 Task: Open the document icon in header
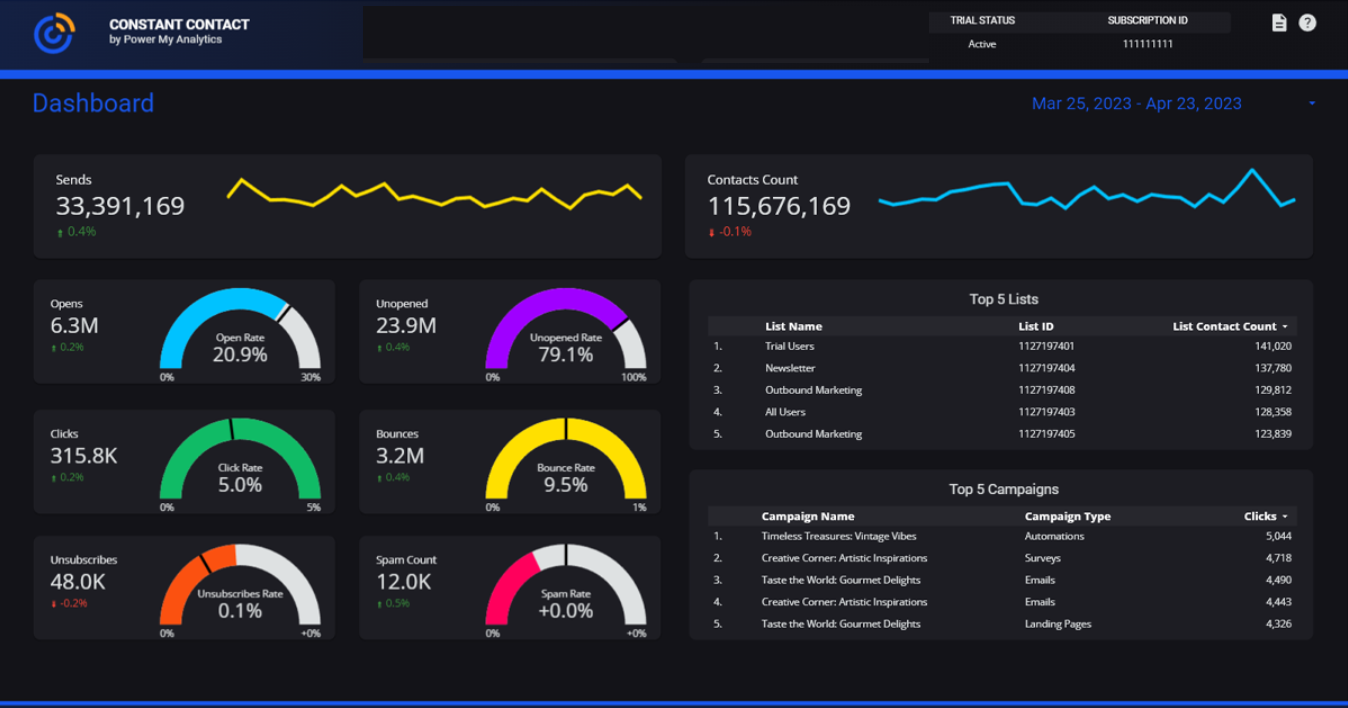coord(1279,23)
